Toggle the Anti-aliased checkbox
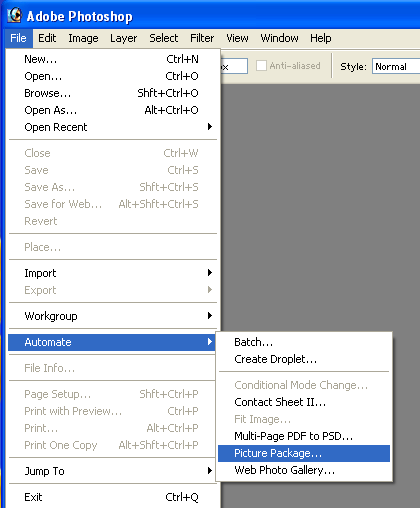The width and height of the screenshot is (420, 508). click(261, 66)
